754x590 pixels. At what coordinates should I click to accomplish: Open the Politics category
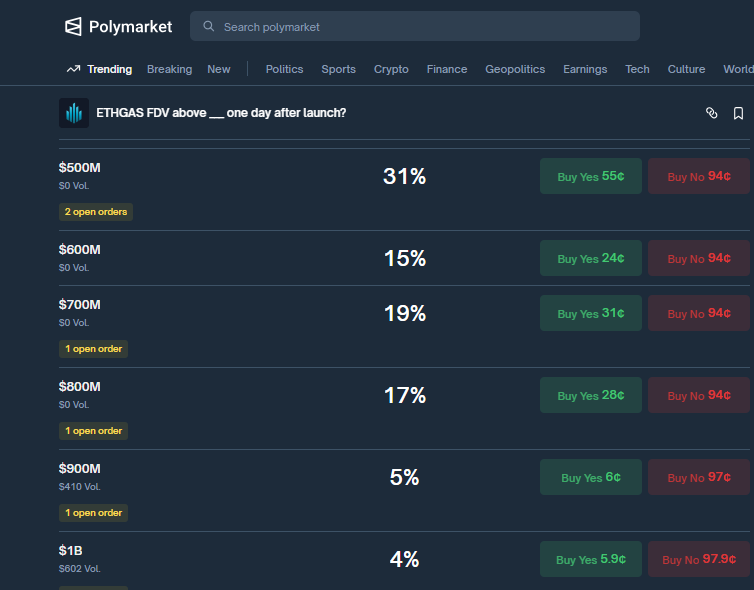coord(284,69)
